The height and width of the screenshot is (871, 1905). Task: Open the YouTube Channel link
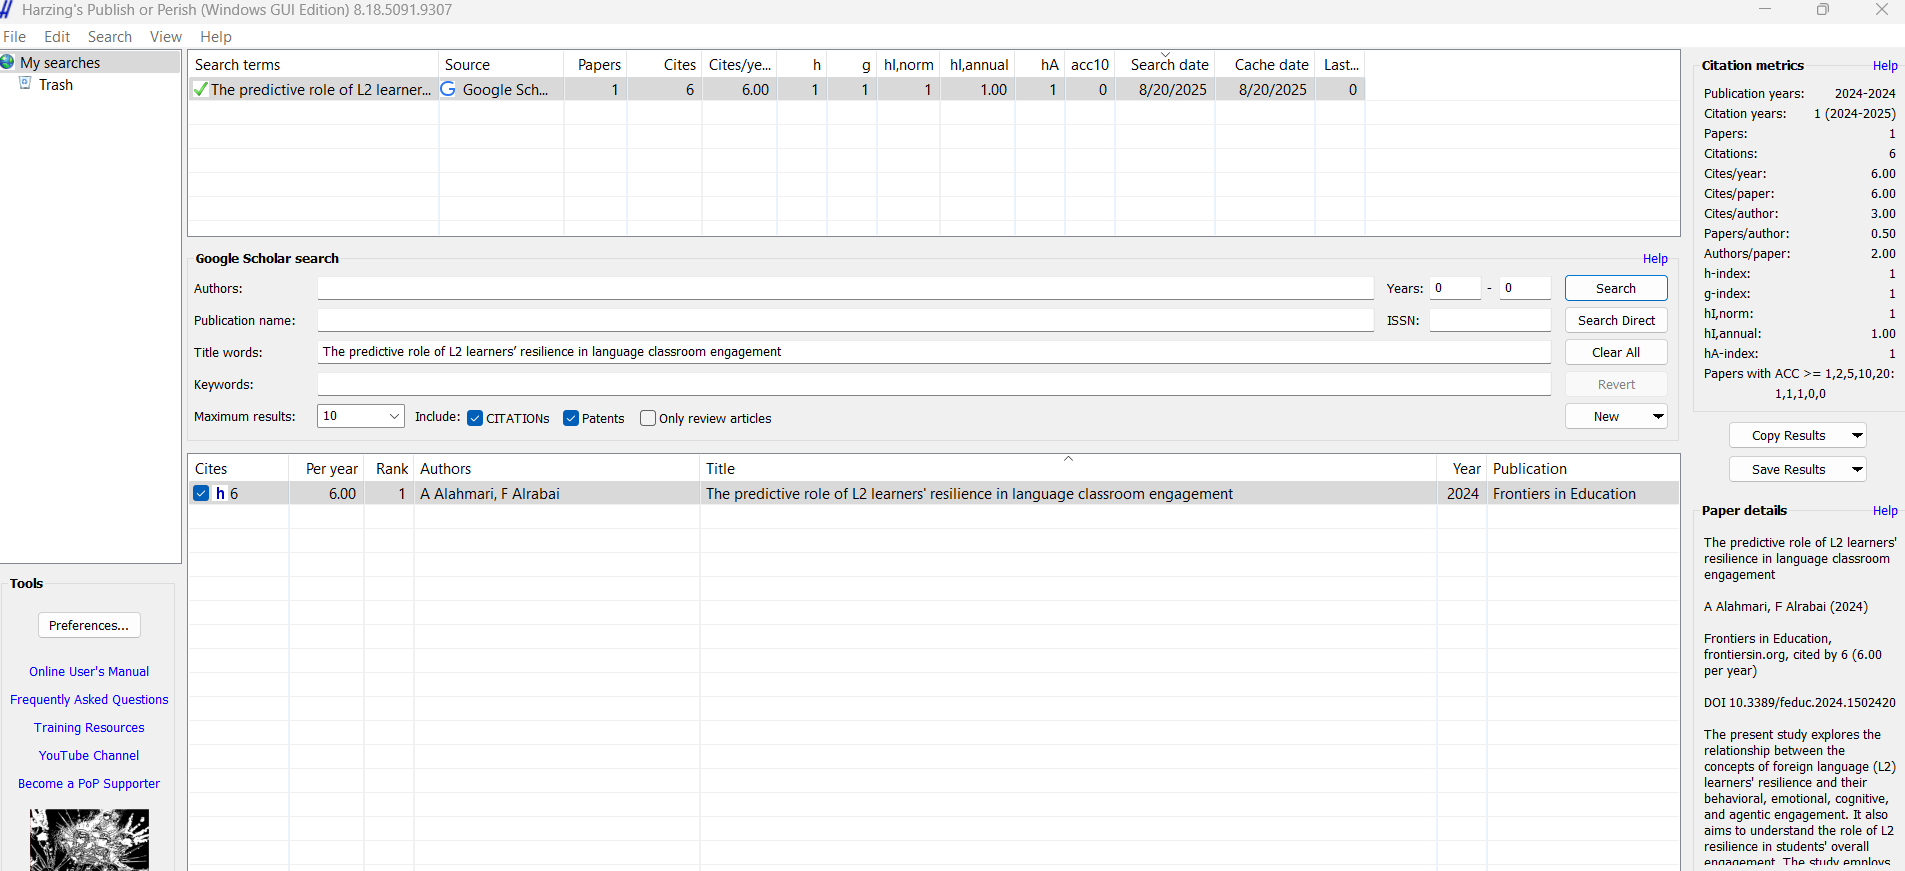[x=89, y=755]
